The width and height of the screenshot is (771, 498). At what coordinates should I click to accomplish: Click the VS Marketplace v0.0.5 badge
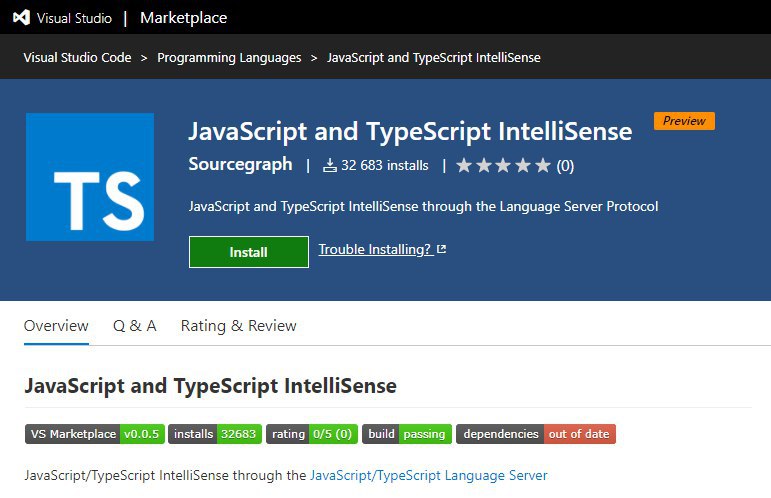[94, 434]
